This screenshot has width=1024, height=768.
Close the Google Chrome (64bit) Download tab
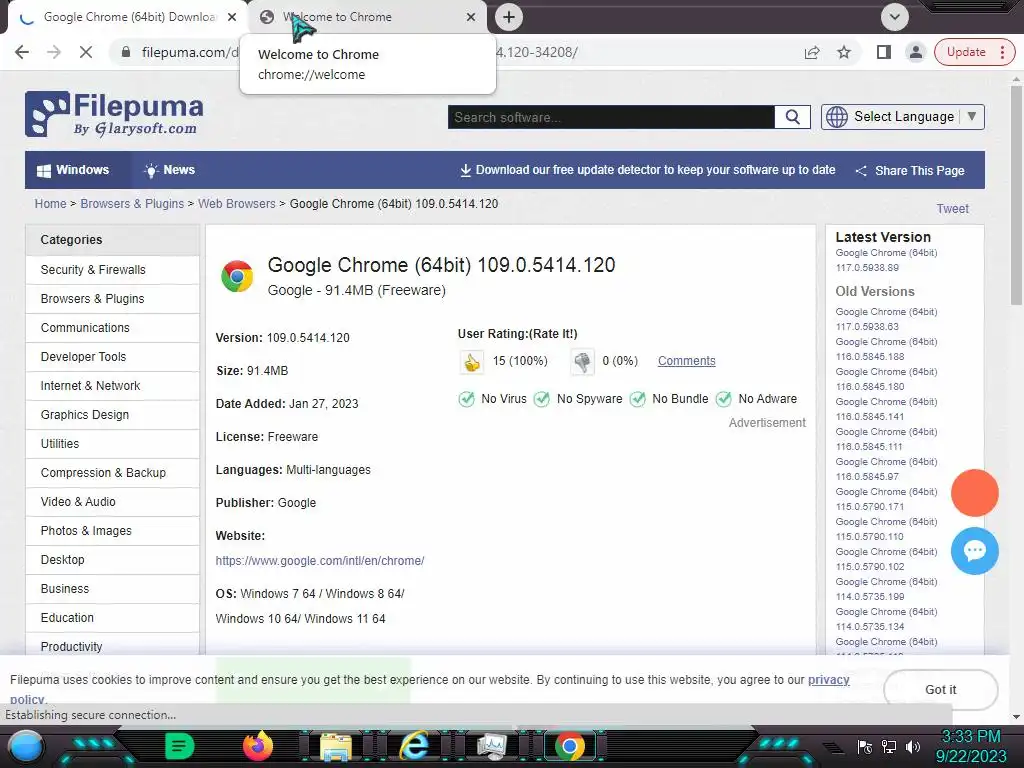[x=232, y=17]
